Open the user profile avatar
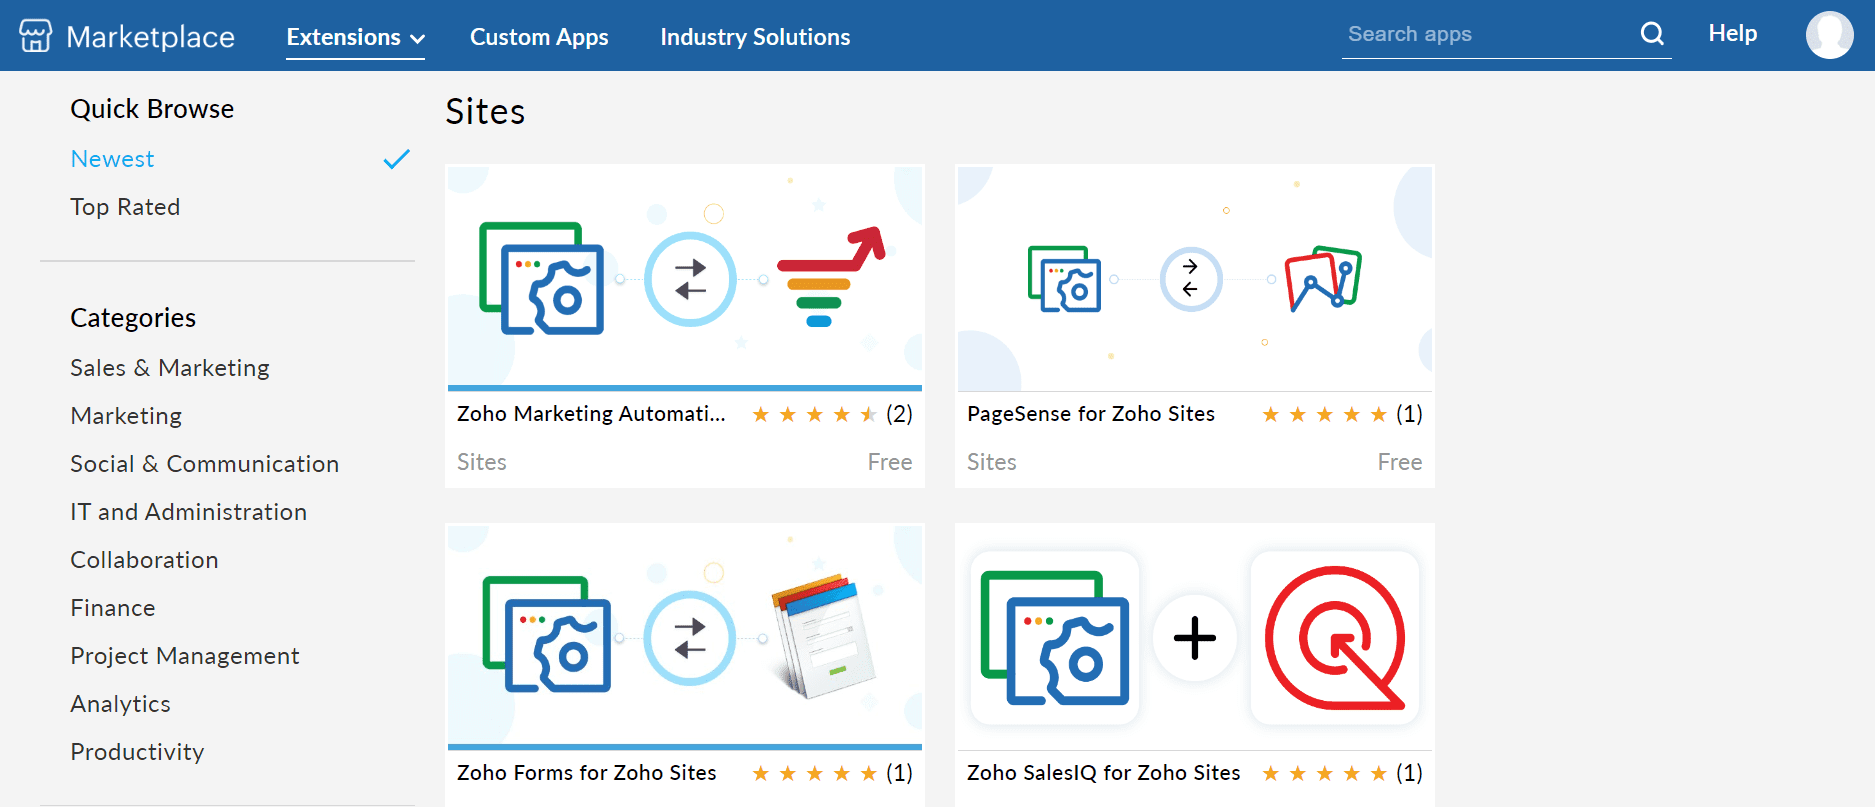The image size is (1875, 807). tap(1829, 35)
